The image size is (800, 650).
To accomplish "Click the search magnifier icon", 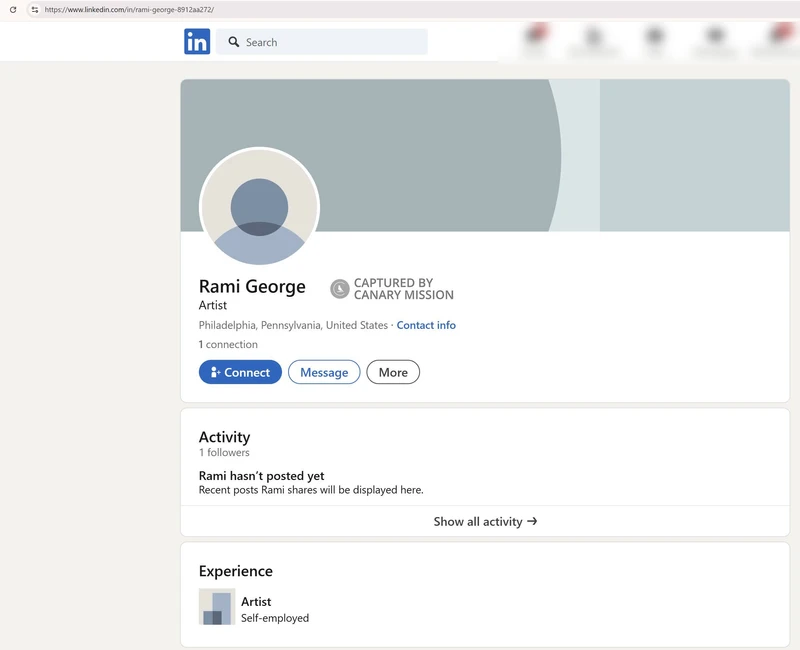I will (233, 42).
